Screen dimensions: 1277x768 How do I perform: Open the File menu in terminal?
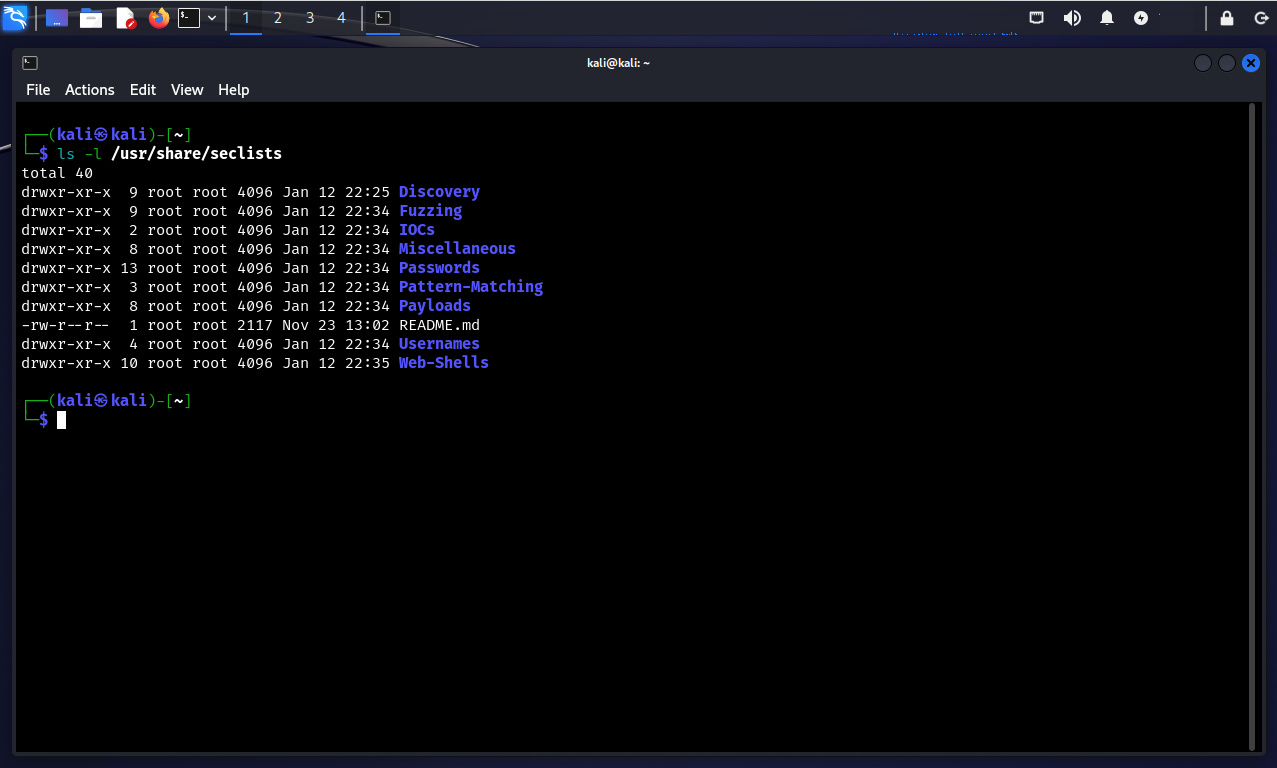(x=38, y=90)
